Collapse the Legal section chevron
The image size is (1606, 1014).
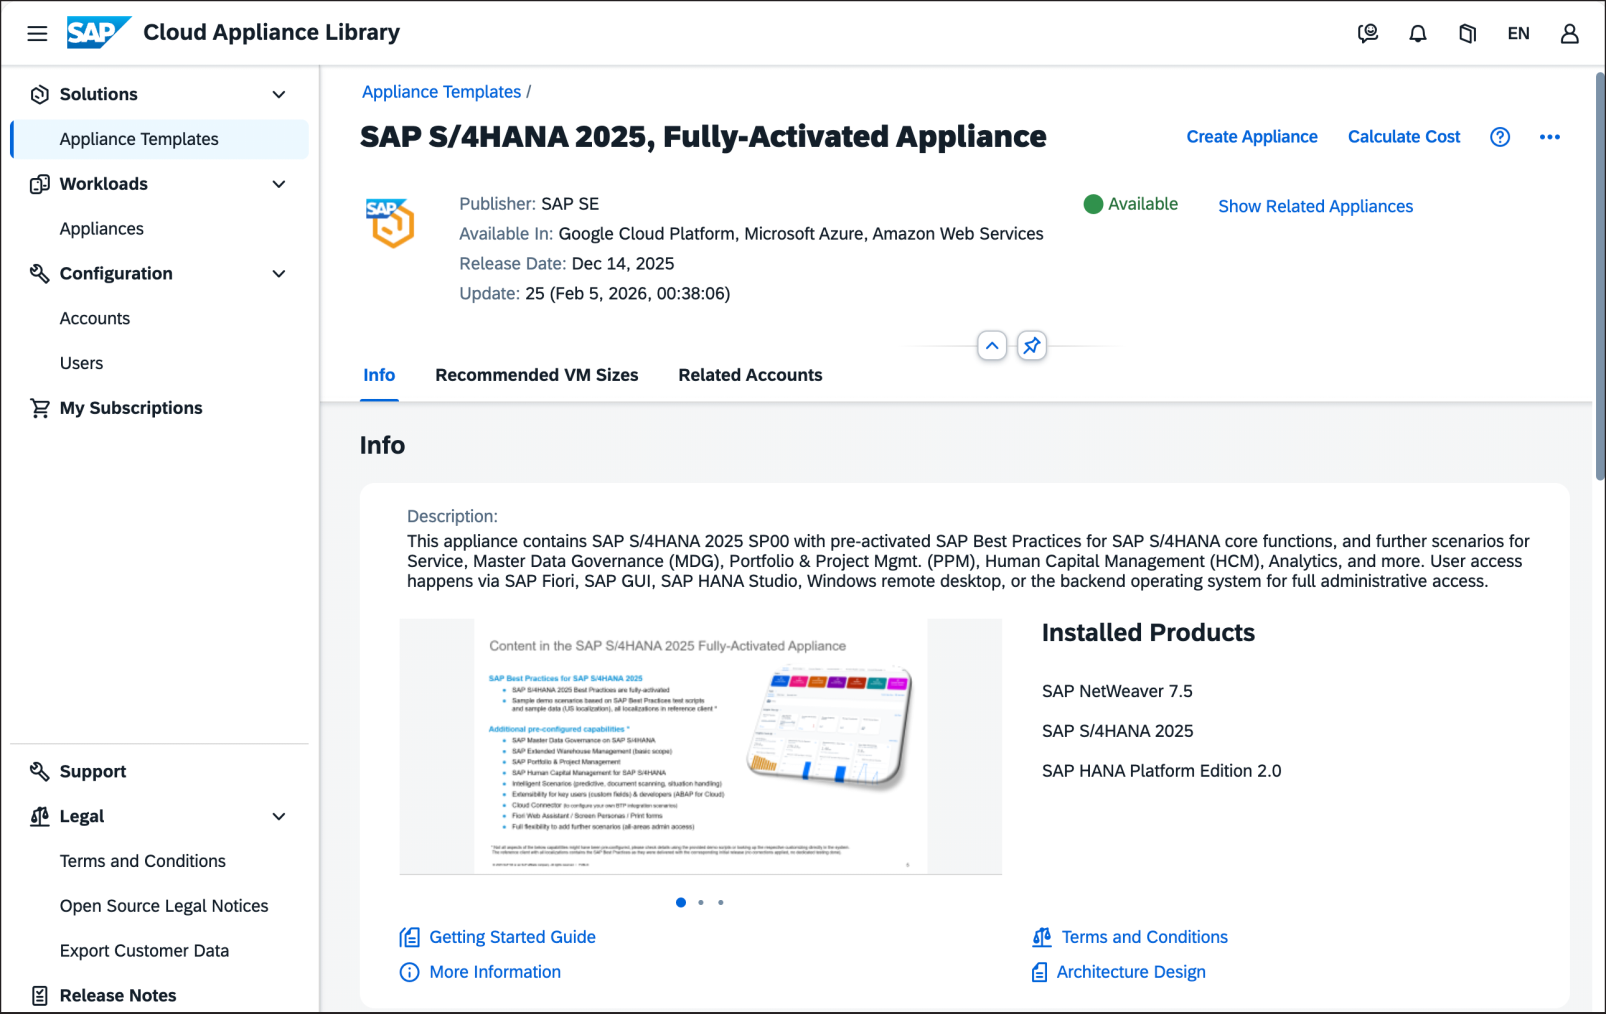click(279, 816)
